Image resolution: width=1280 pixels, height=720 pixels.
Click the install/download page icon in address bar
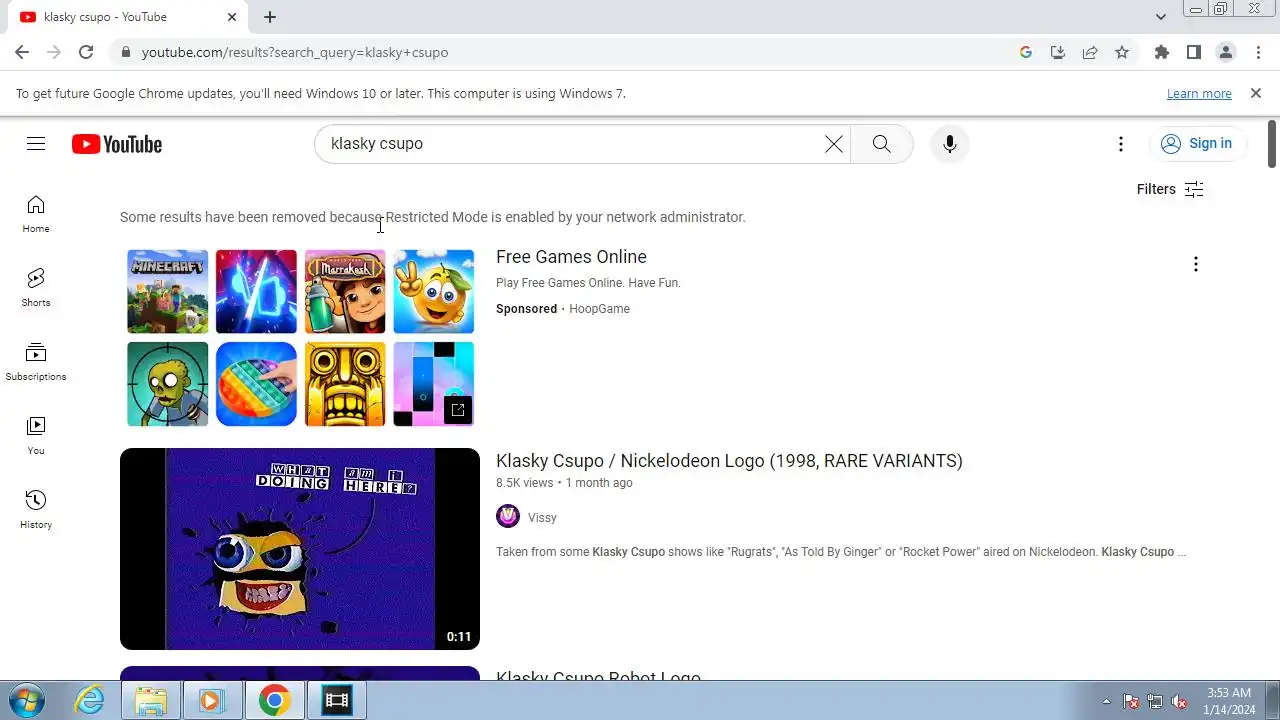tap(1058, 52)
